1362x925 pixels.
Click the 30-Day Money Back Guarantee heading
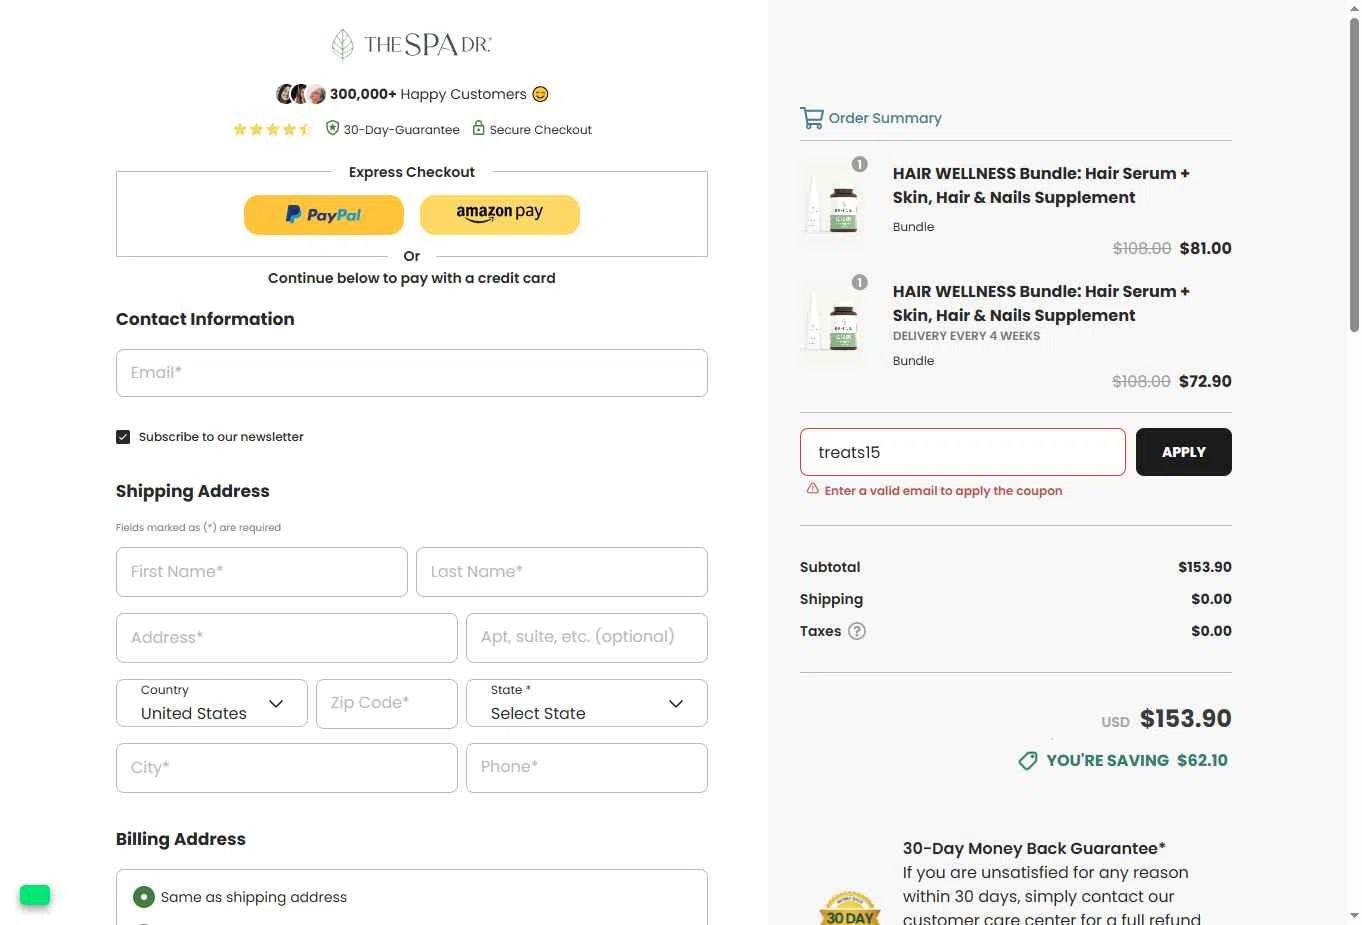click(1034, 848)
